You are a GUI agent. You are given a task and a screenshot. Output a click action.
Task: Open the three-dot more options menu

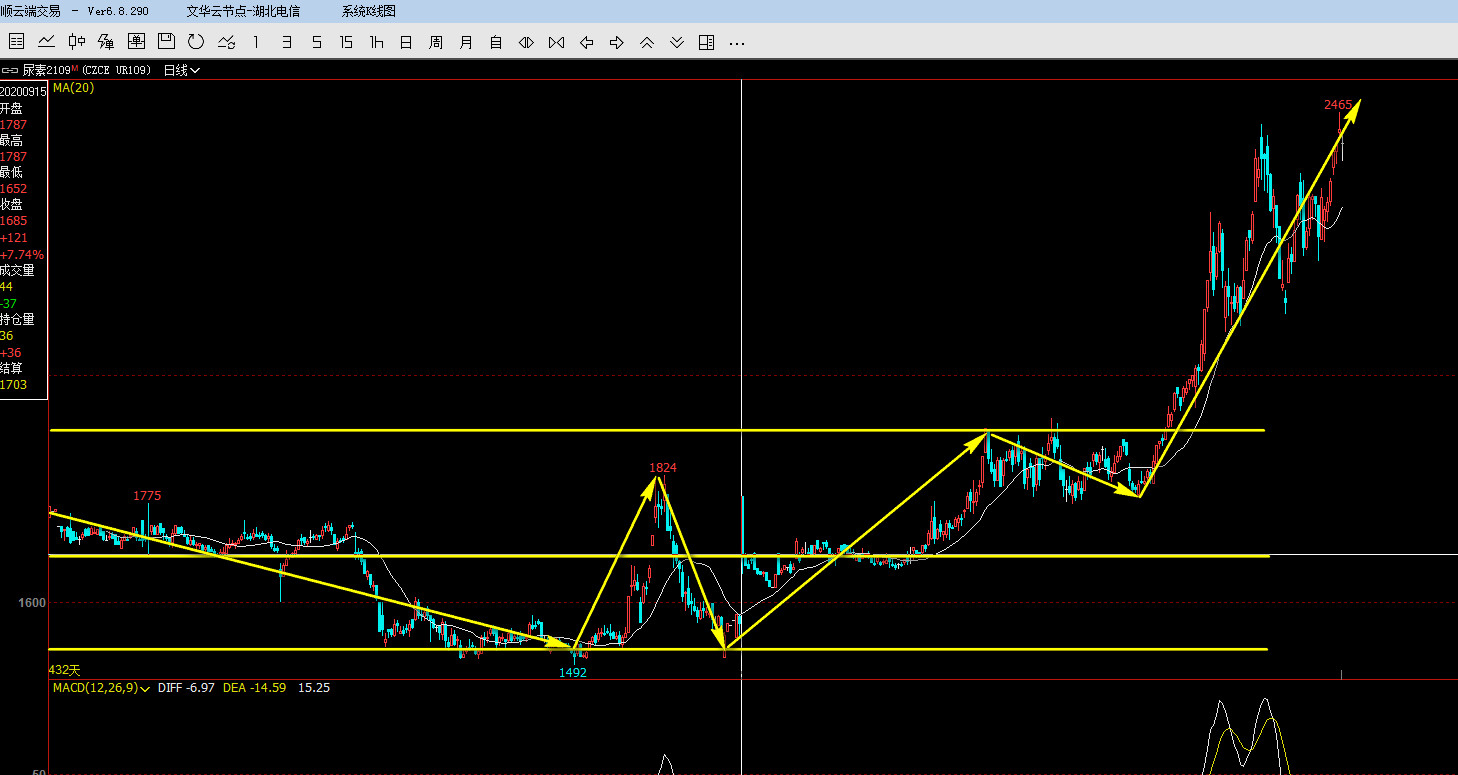tap(737, 42)
